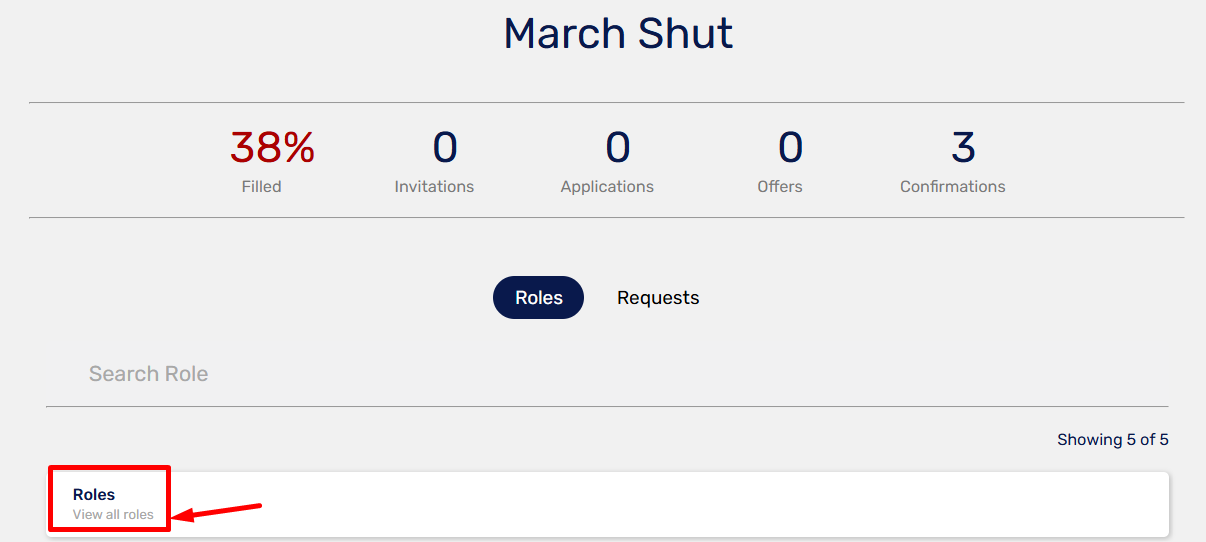The width and height of the screenshot is (1206, 542).
Task: Click the Applications label text
Action: pyautogui.click(x=607, y=187)
